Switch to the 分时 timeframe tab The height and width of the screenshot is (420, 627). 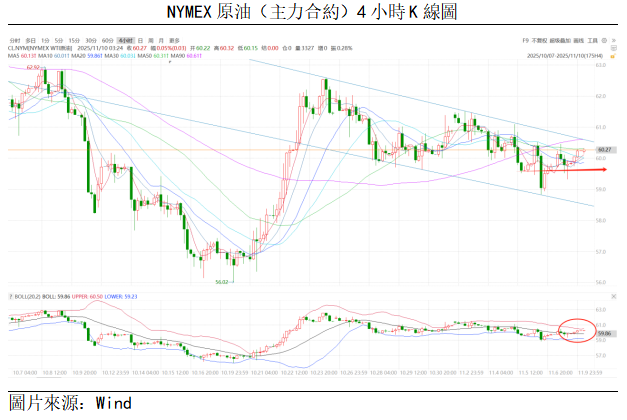(13, 39)
